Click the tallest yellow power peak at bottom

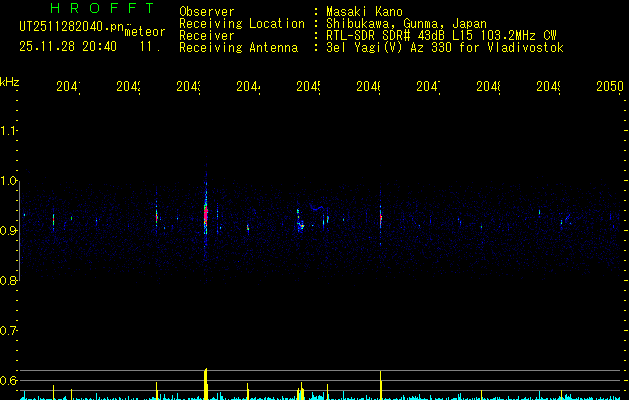pyautogui.click(x=206, y=384)
